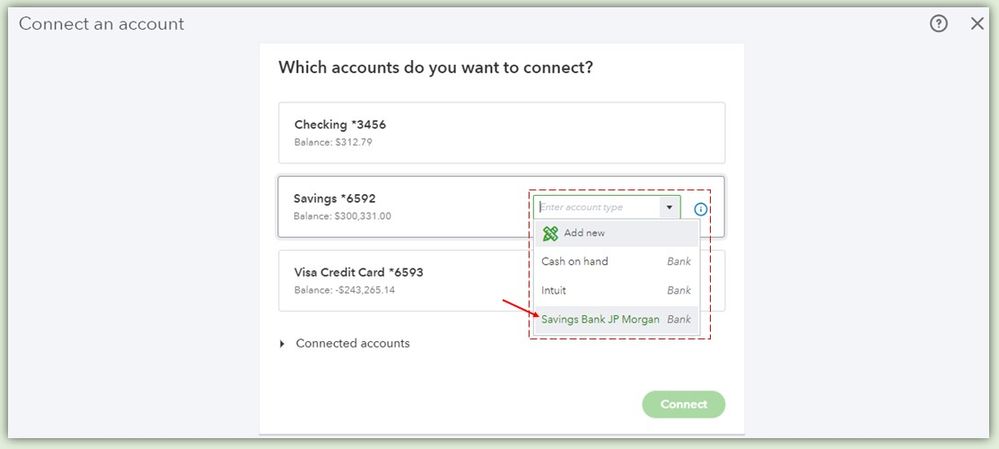Screen dimensions: 999x449
Task: Toggle the account type dropdown arrow
Action: 669,207
